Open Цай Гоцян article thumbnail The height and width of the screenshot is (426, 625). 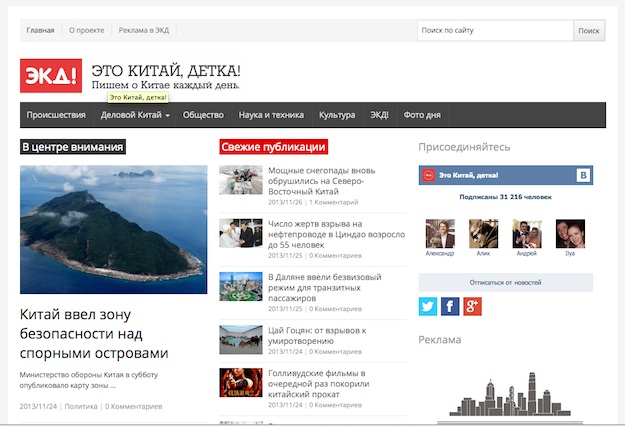click(x=241, y=340)
